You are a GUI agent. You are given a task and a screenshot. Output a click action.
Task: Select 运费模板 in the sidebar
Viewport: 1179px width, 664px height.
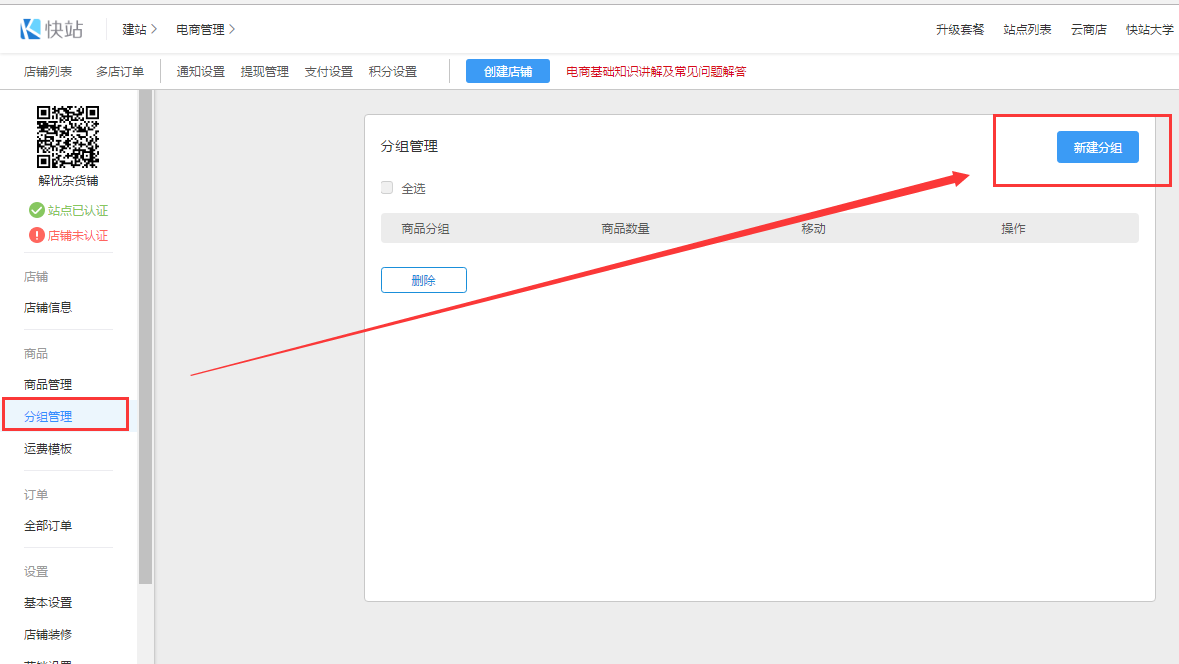(x=48, y=449)
